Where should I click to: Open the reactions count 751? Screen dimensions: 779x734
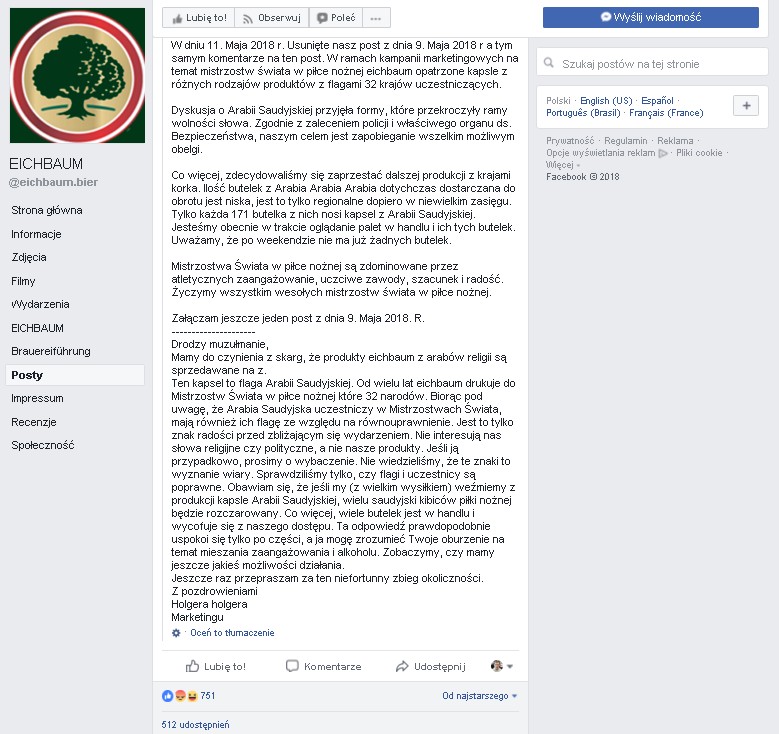189,696
